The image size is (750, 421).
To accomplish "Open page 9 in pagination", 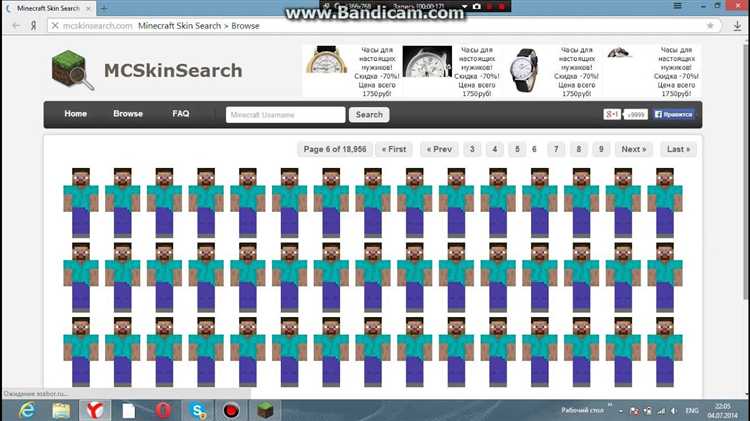I will pyautogui.click(x=601, y=149).
